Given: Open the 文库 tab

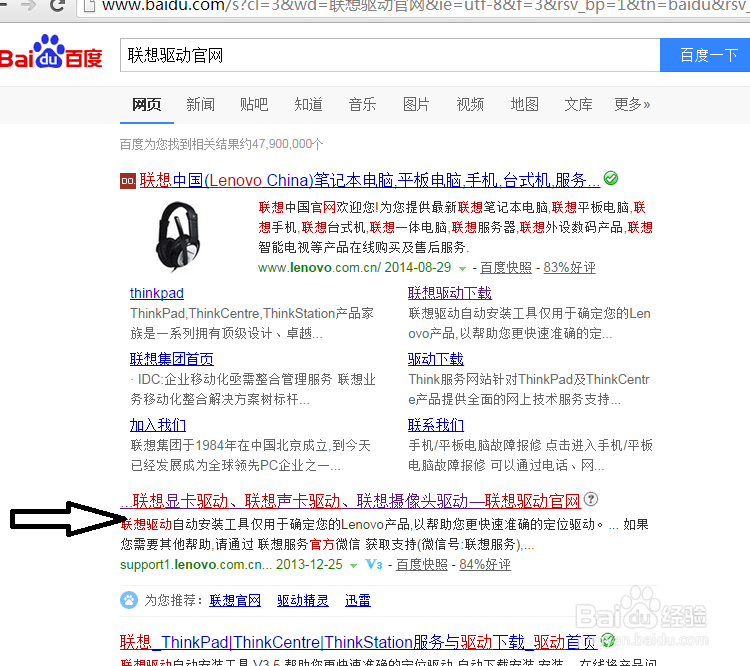Looking at the screenshot, I should tap(578, 104).
